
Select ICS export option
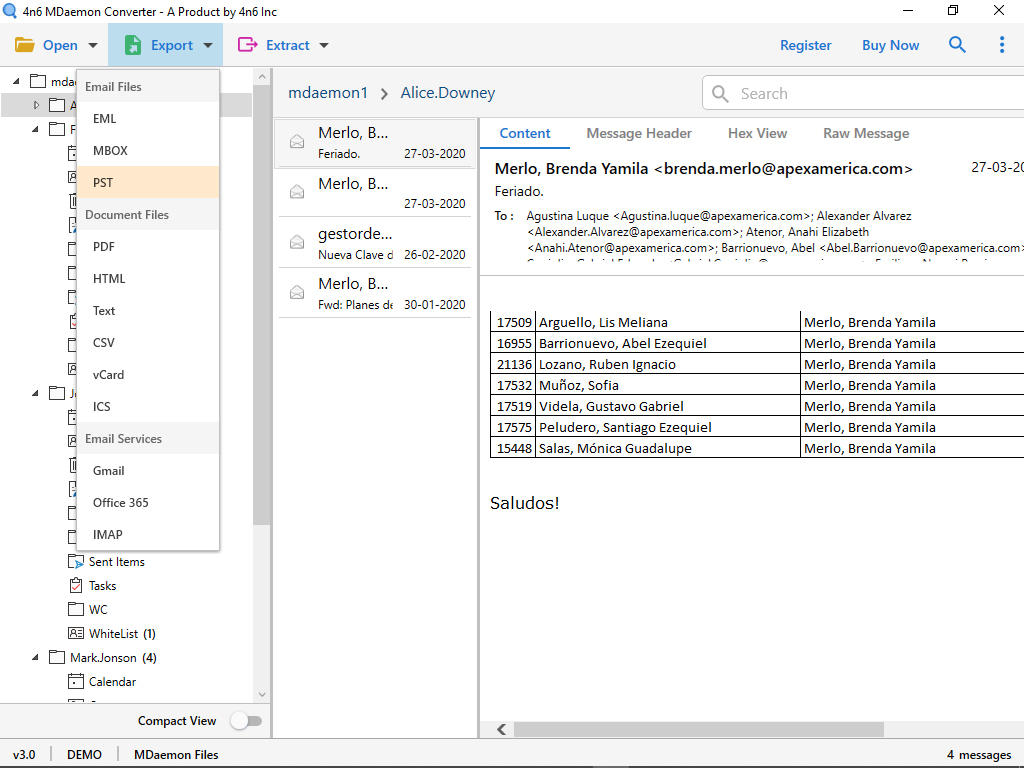point(148,406)
